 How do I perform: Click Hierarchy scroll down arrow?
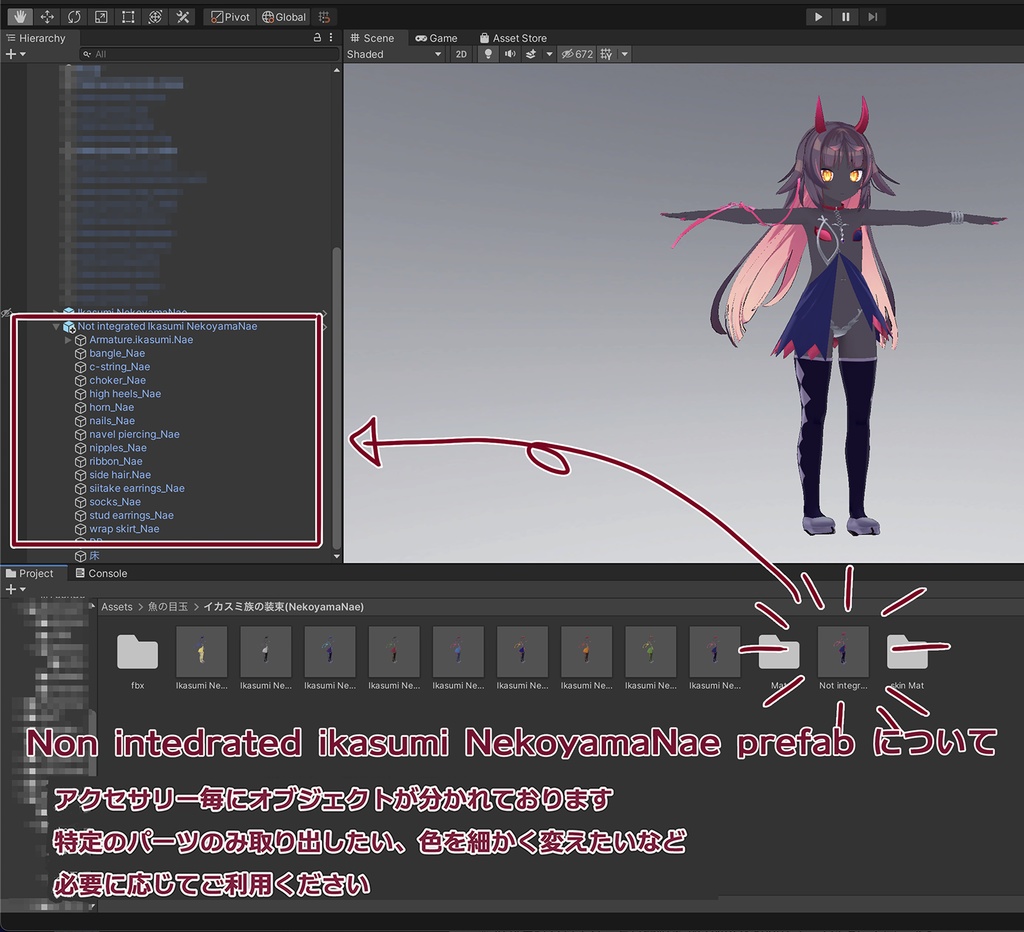click(x=336, y=556)
